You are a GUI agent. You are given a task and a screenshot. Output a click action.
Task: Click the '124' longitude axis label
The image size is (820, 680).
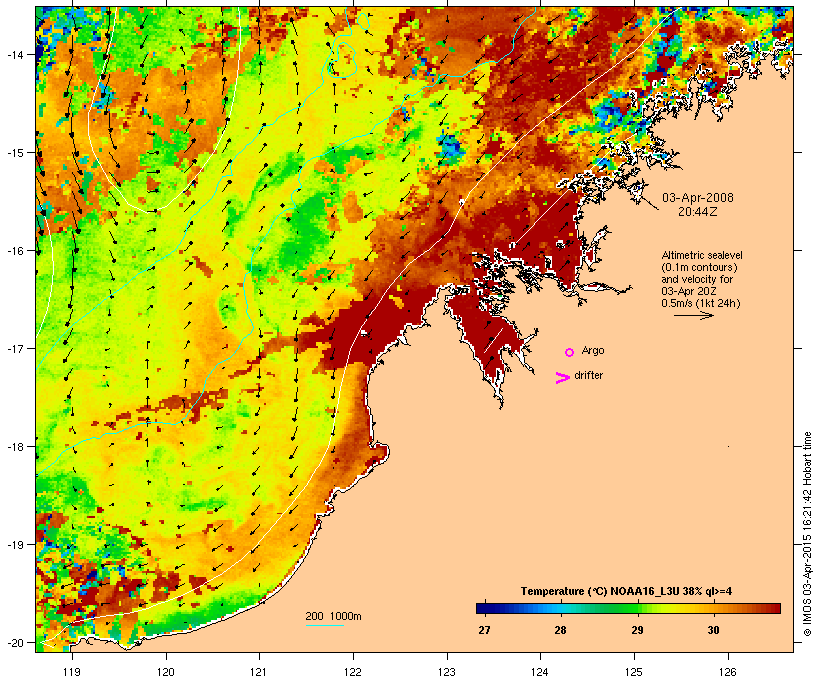click(540, 671)
